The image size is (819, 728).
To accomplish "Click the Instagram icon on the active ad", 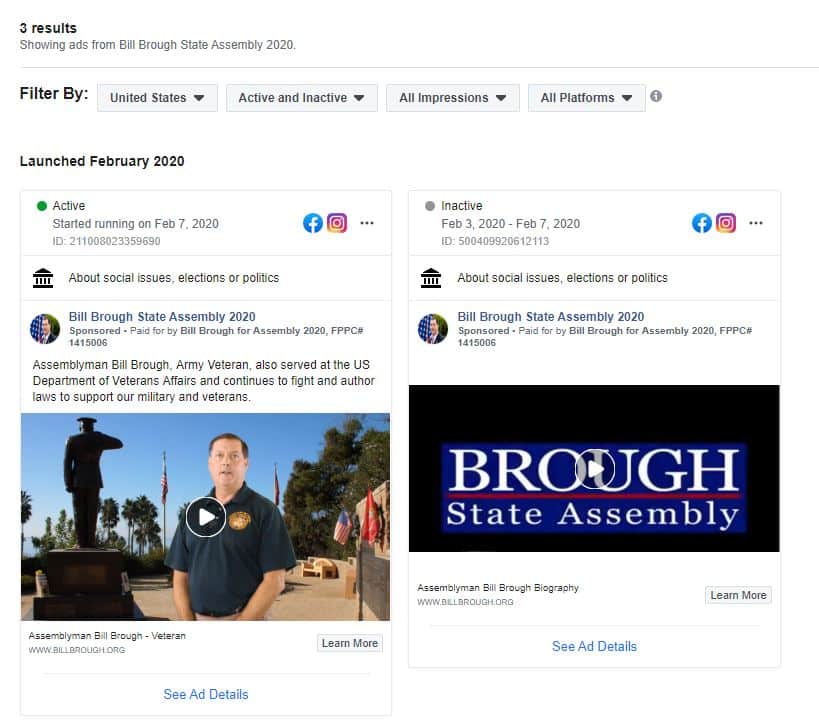I will tap(337, 223).
